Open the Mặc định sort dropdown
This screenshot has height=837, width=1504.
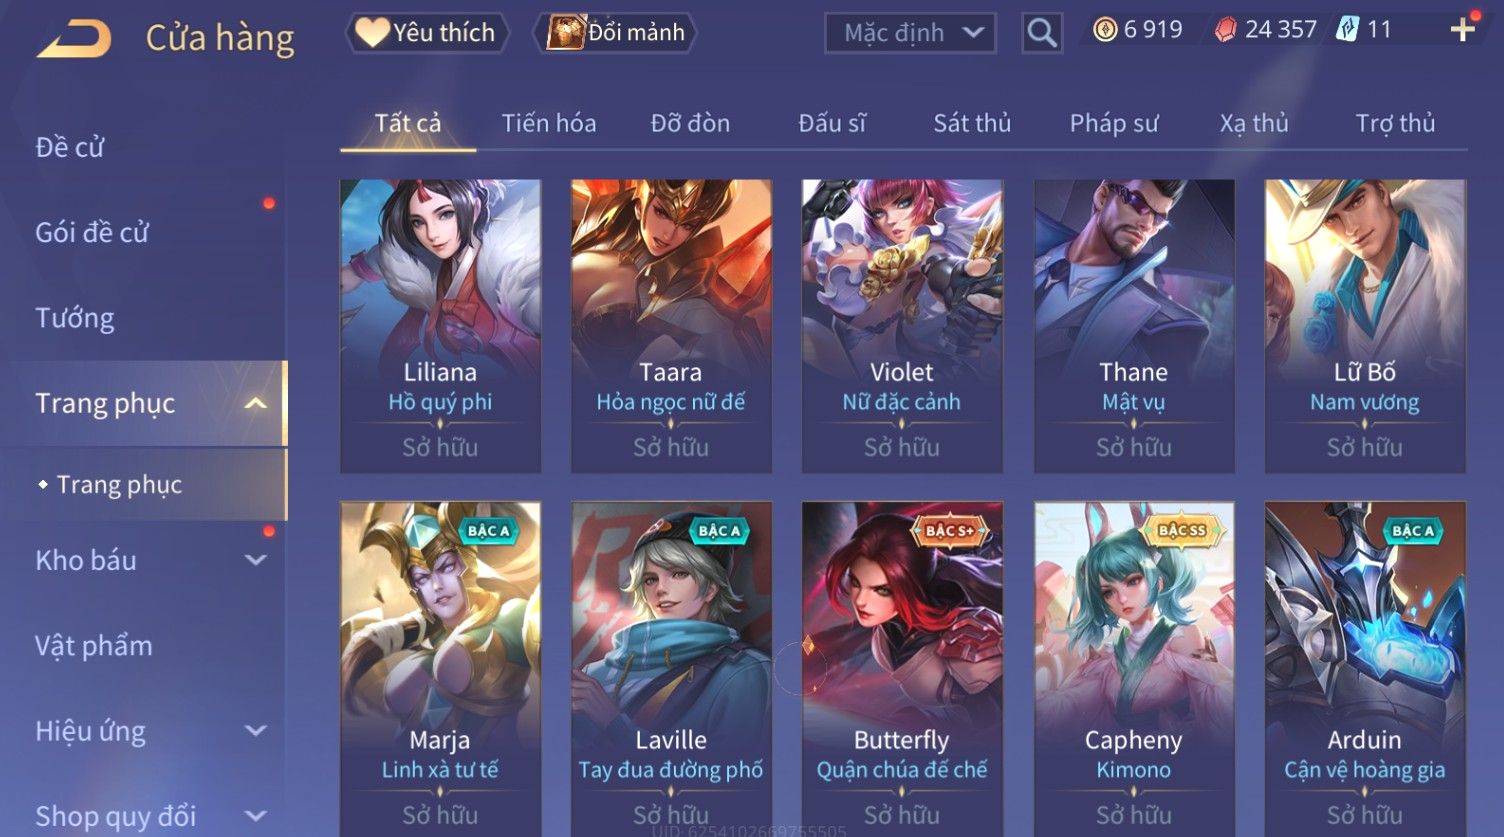click(x=910, y=33)
